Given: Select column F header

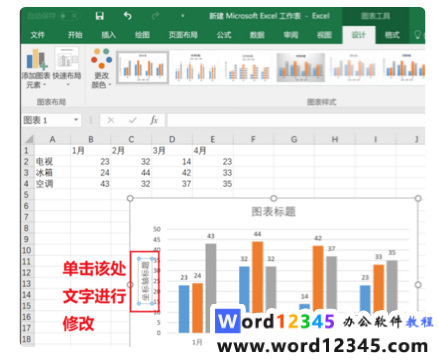Looking at the screenshot, I should 253,139.
